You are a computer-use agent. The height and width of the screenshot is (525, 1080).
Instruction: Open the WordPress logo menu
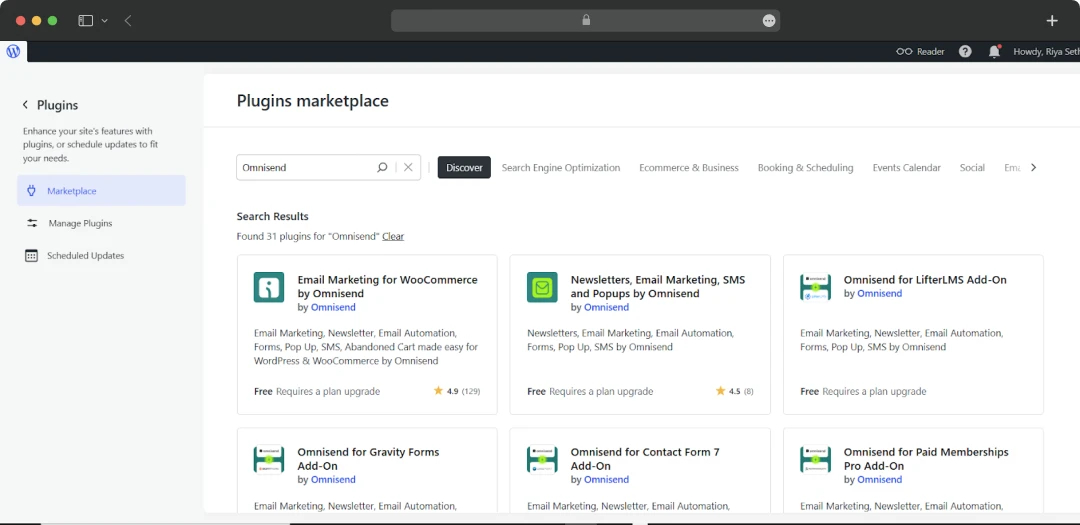[x=13, y=52]
